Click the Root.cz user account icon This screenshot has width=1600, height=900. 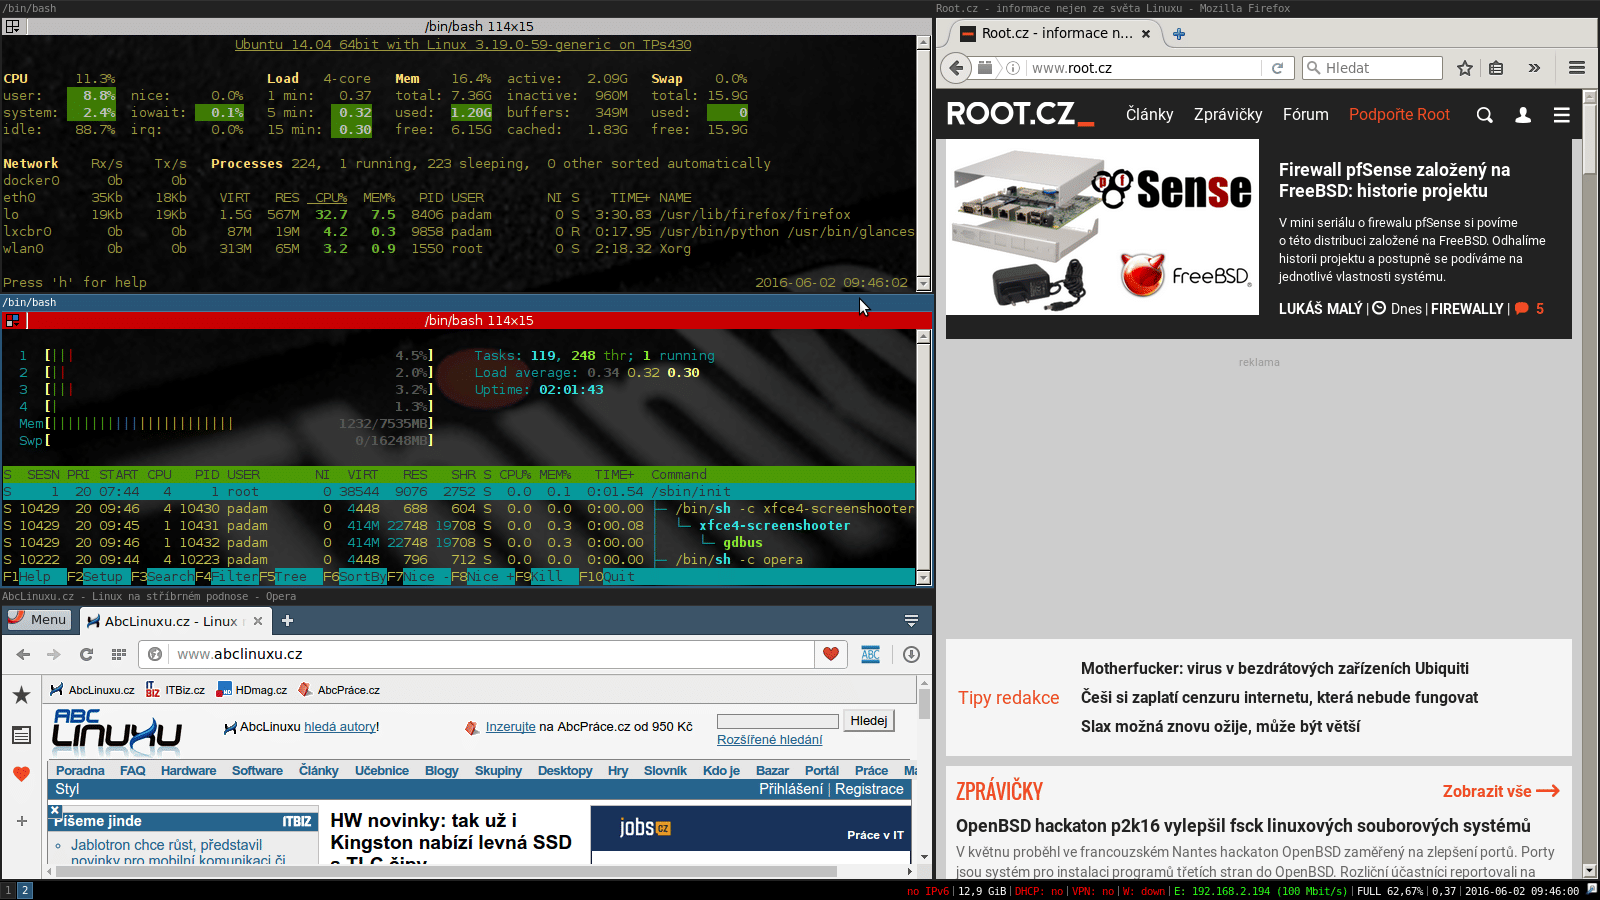tap(1523, 115)
